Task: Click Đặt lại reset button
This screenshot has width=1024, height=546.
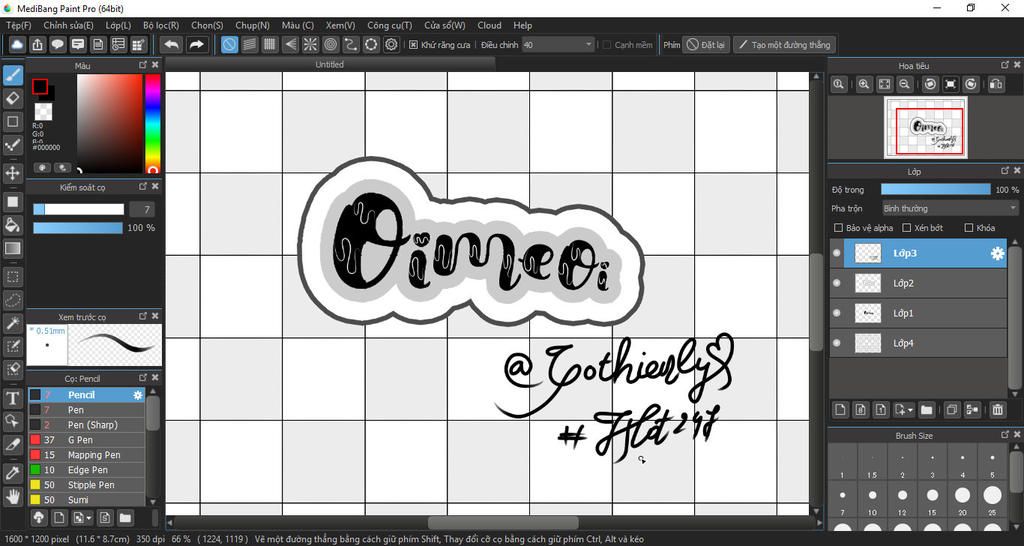Action: [706, 45]
